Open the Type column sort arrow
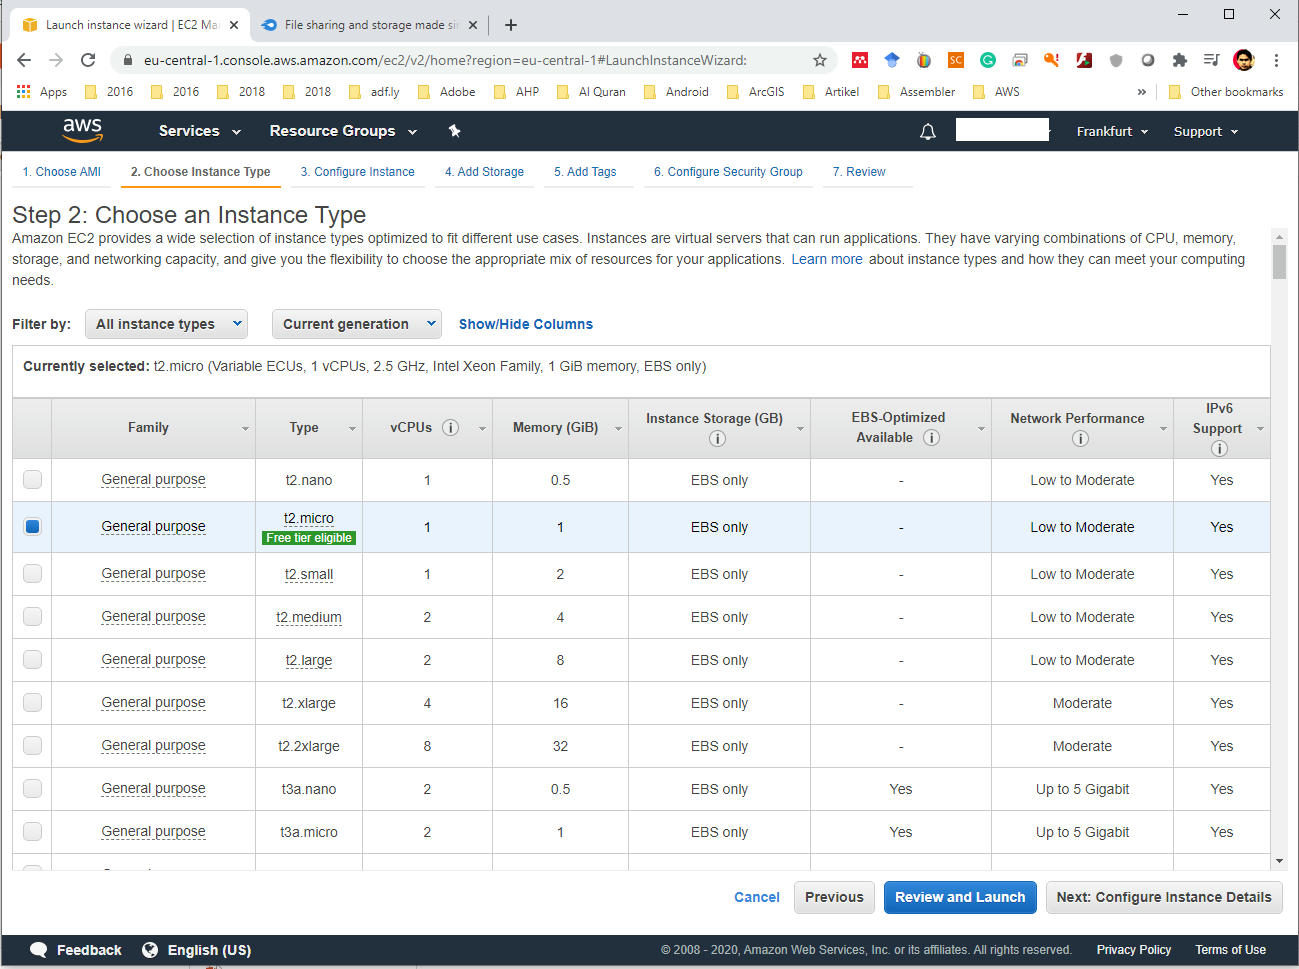This screenshot has width=1299, height=969. point(352,428)
